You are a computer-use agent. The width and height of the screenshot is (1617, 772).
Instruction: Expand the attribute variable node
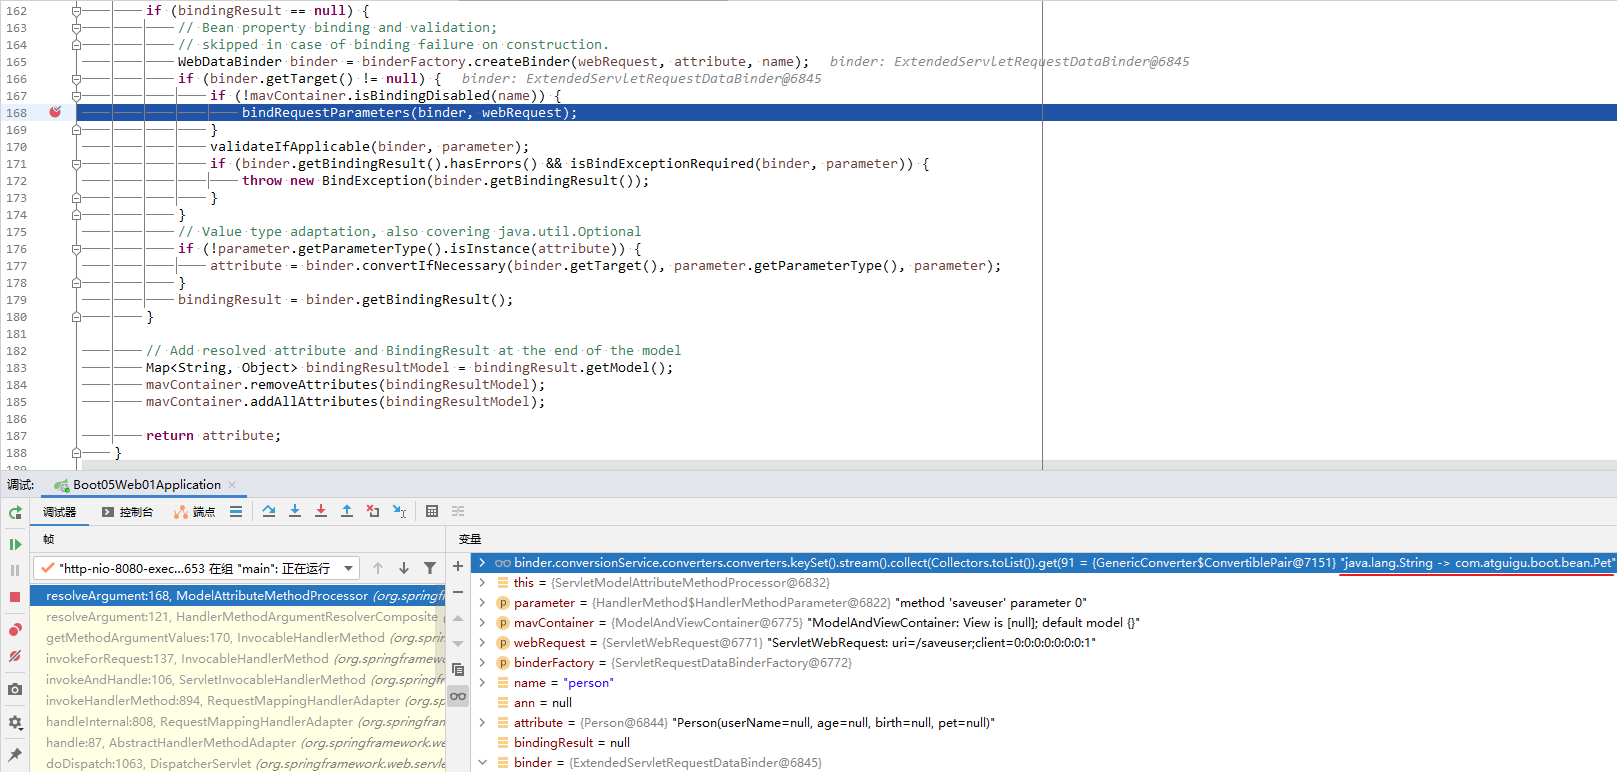click(482, 723)
